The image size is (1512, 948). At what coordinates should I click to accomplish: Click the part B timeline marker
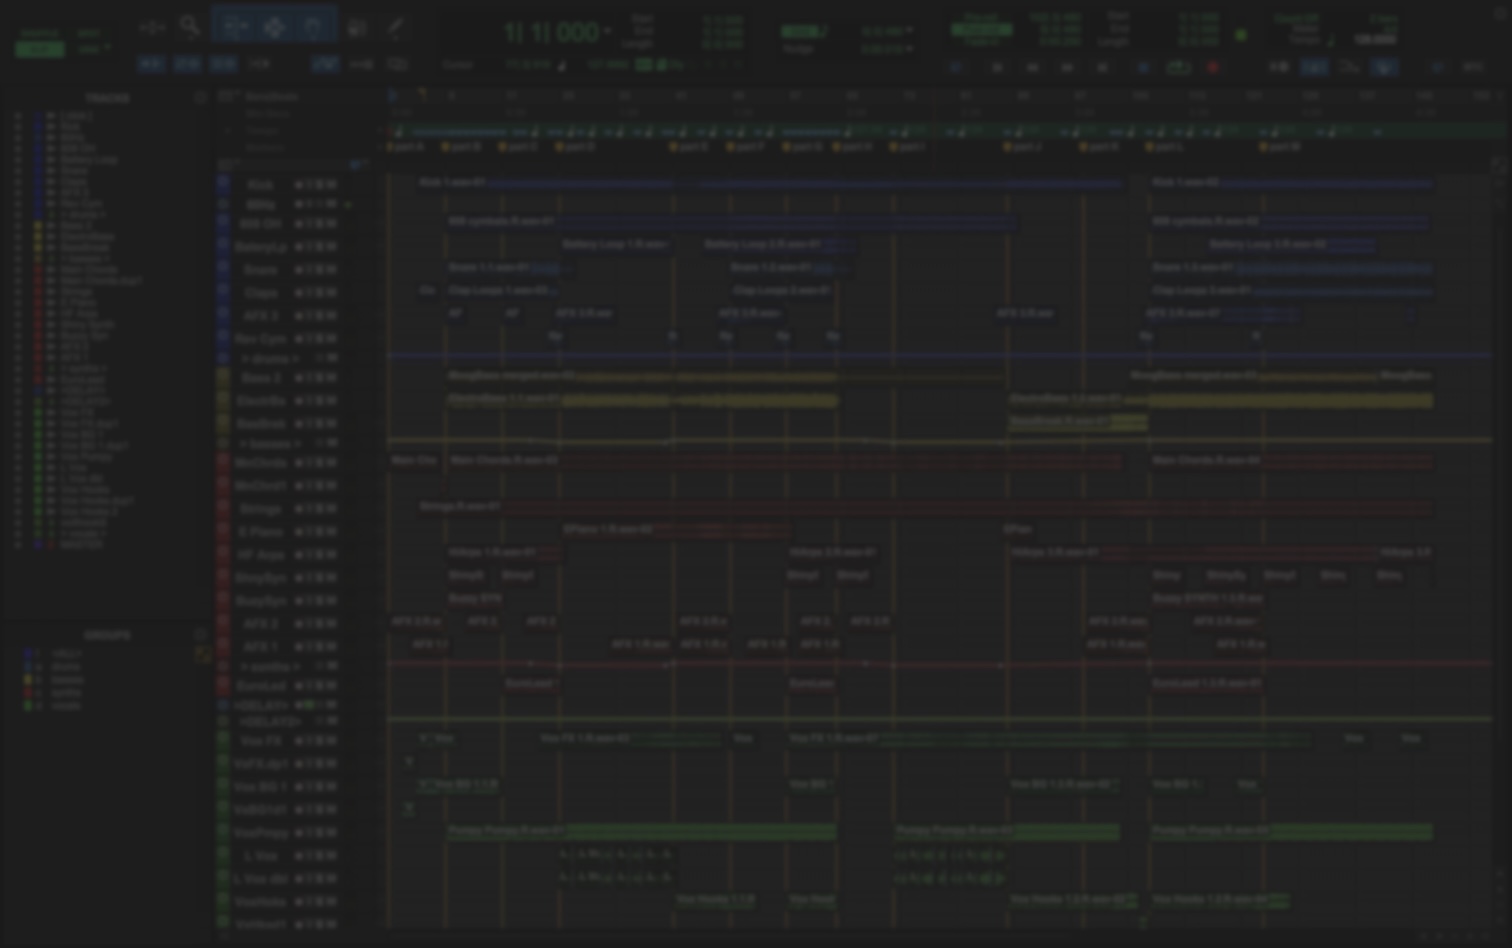(x=462, y=147)
